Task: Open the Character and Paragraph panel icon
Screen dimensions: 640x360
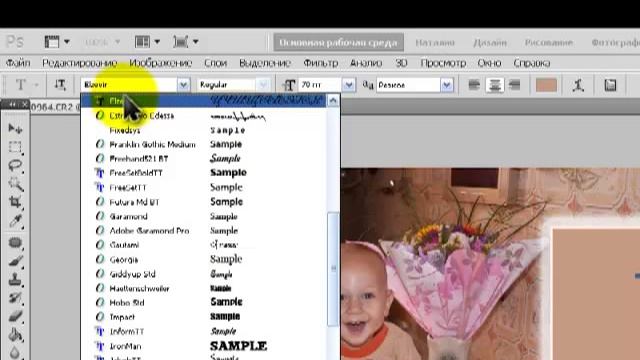Action: click(x=610, y=85)
